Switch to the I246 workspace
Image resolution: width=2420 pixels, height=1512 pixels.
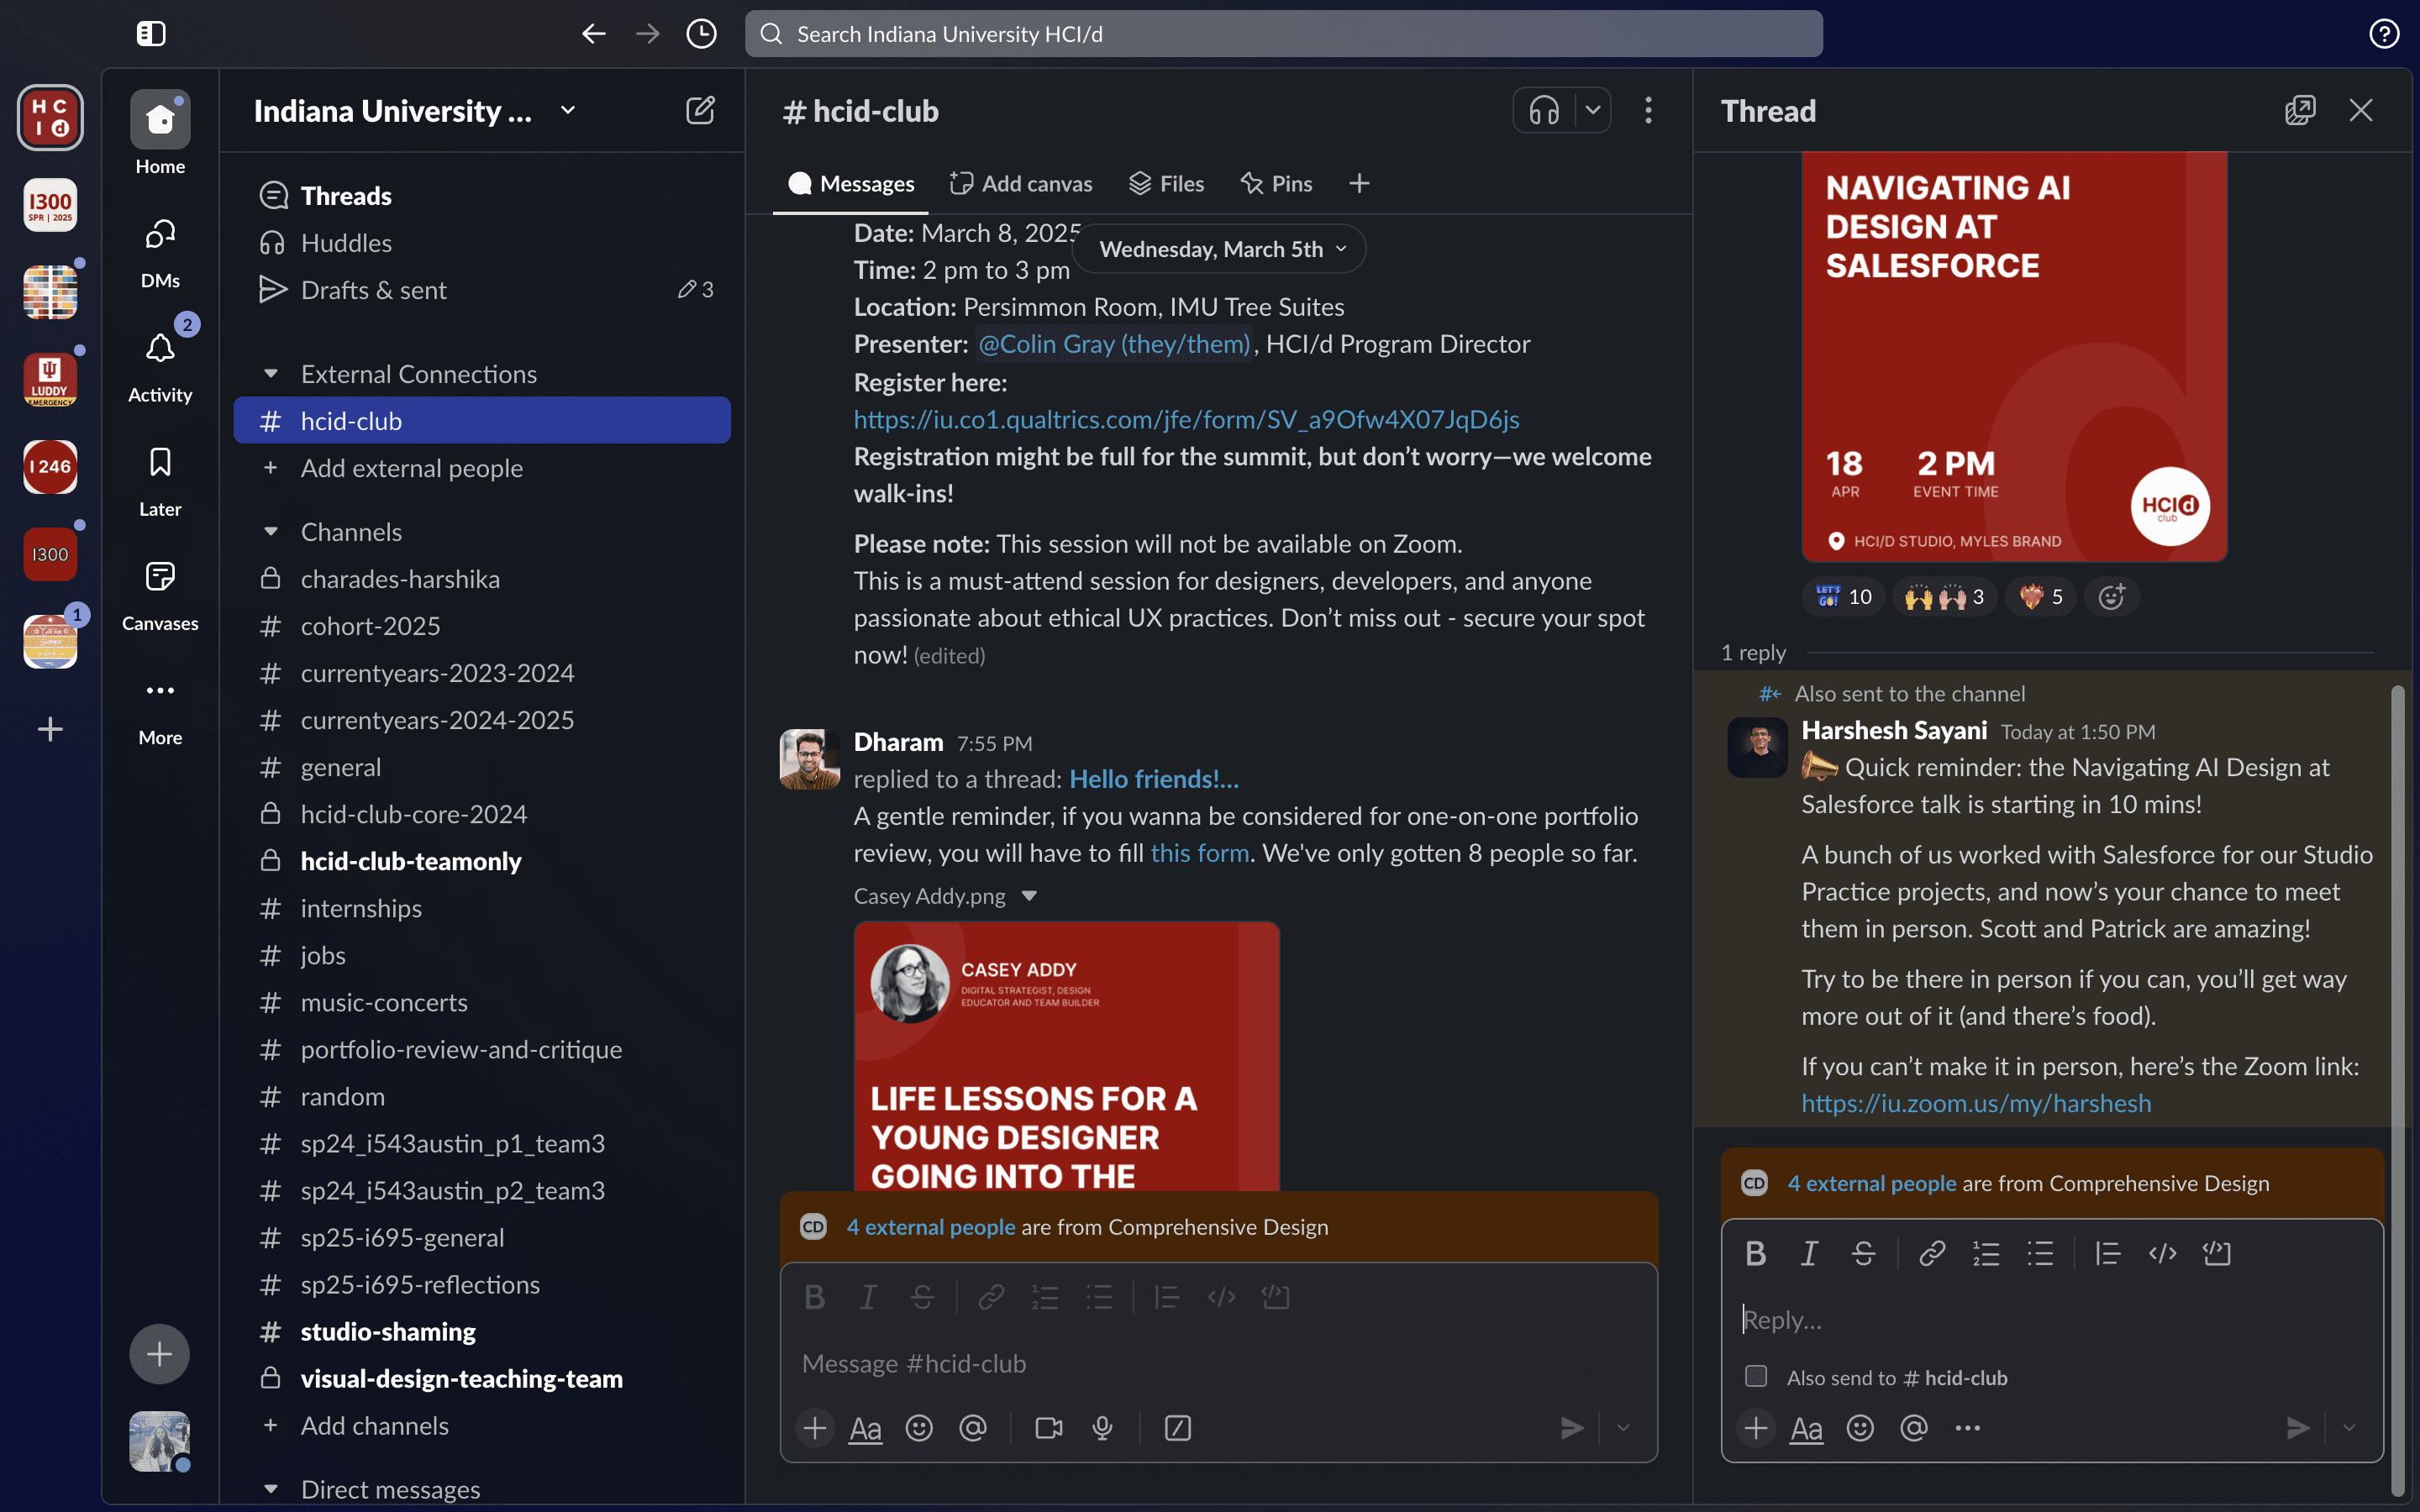point(50,466)
